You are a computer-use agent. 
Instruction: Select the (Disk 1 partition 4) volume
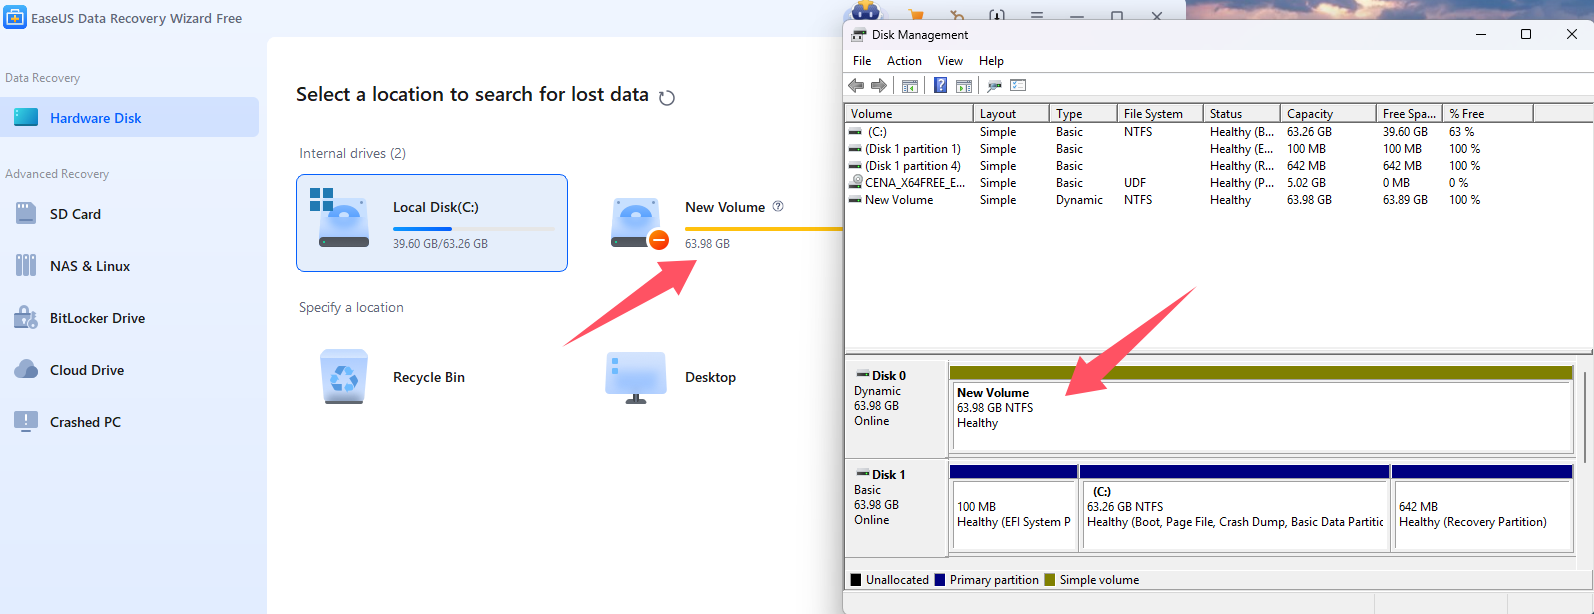coord(913,165)
